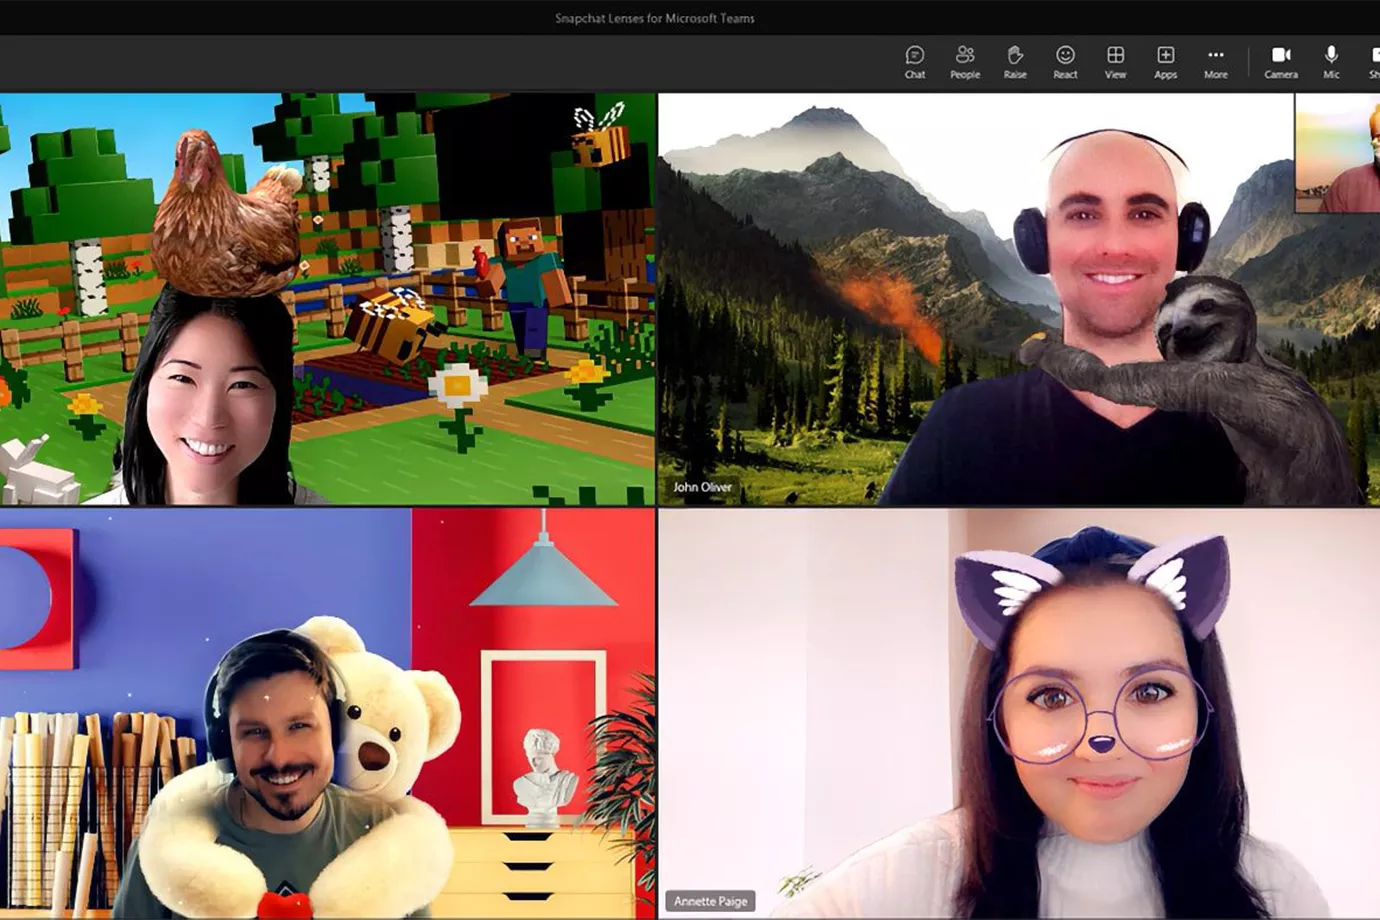Show the People participants list
The height and width of the screenshot is (920, 1380).
pyautogui.click(x=965, y=62)
